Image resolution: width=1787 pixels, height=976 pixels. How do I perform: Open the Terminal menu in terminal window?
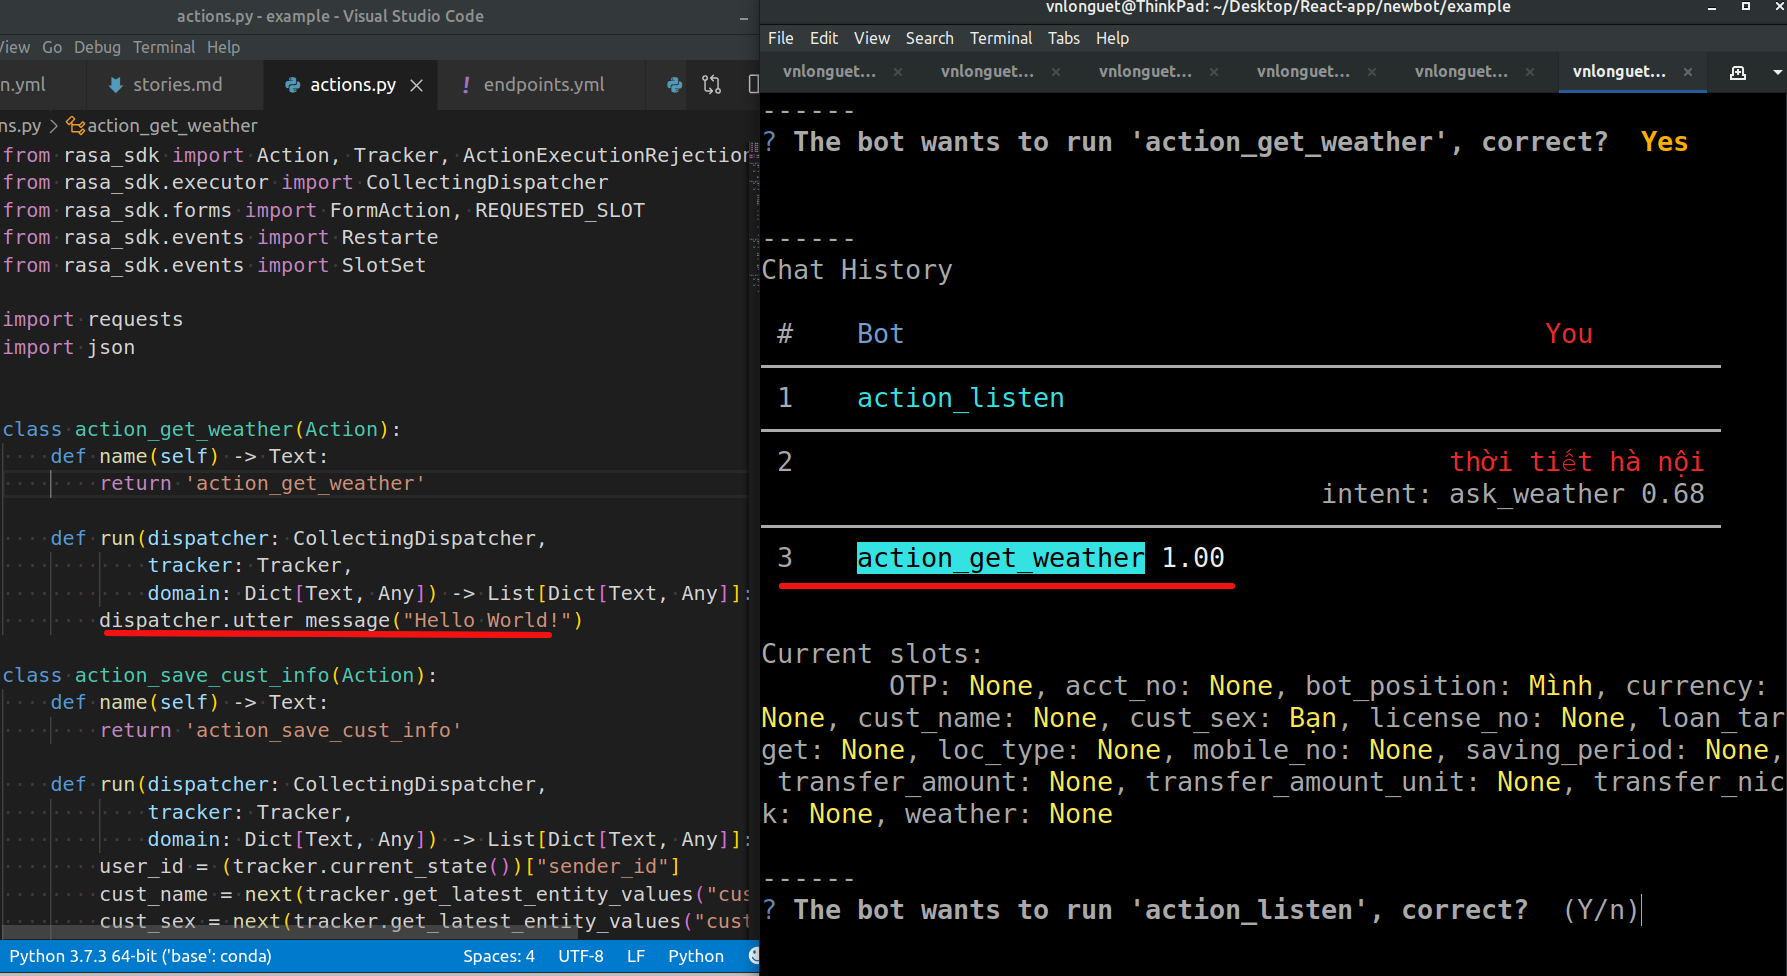[1001, 38]
